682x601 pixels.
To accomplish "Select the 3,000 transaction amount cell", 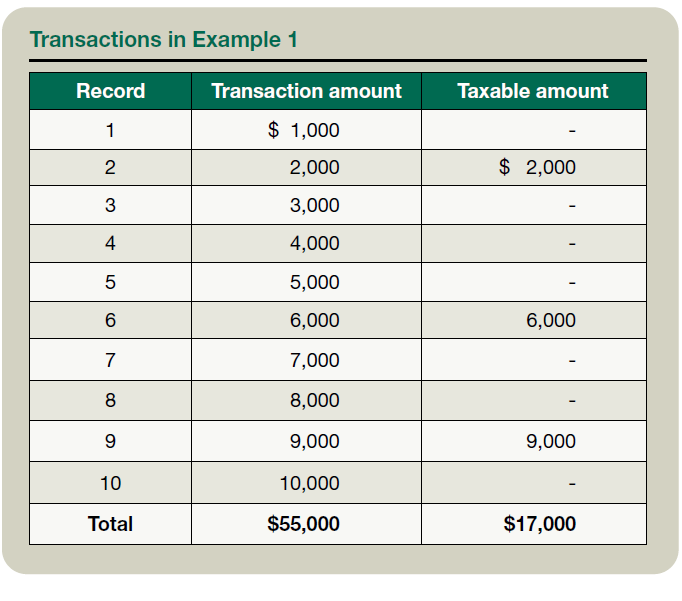I will click(314, 206).
